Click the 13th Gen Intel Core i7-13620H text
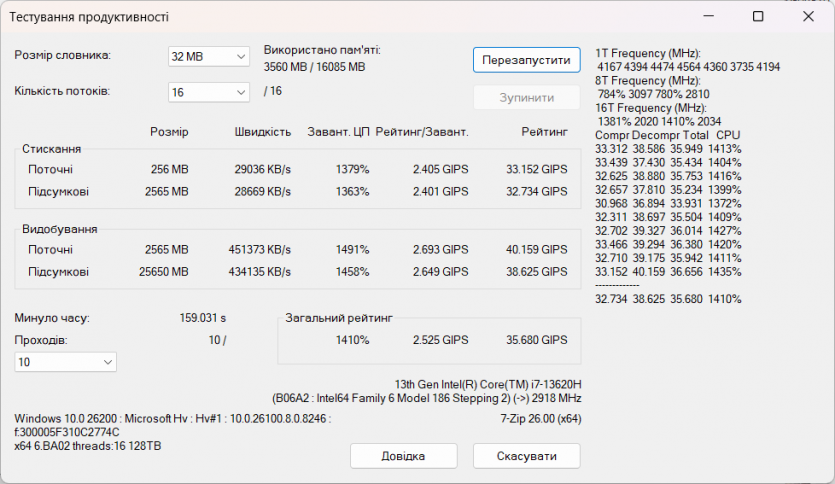835x484 pixels. click(x=488, y=383)
